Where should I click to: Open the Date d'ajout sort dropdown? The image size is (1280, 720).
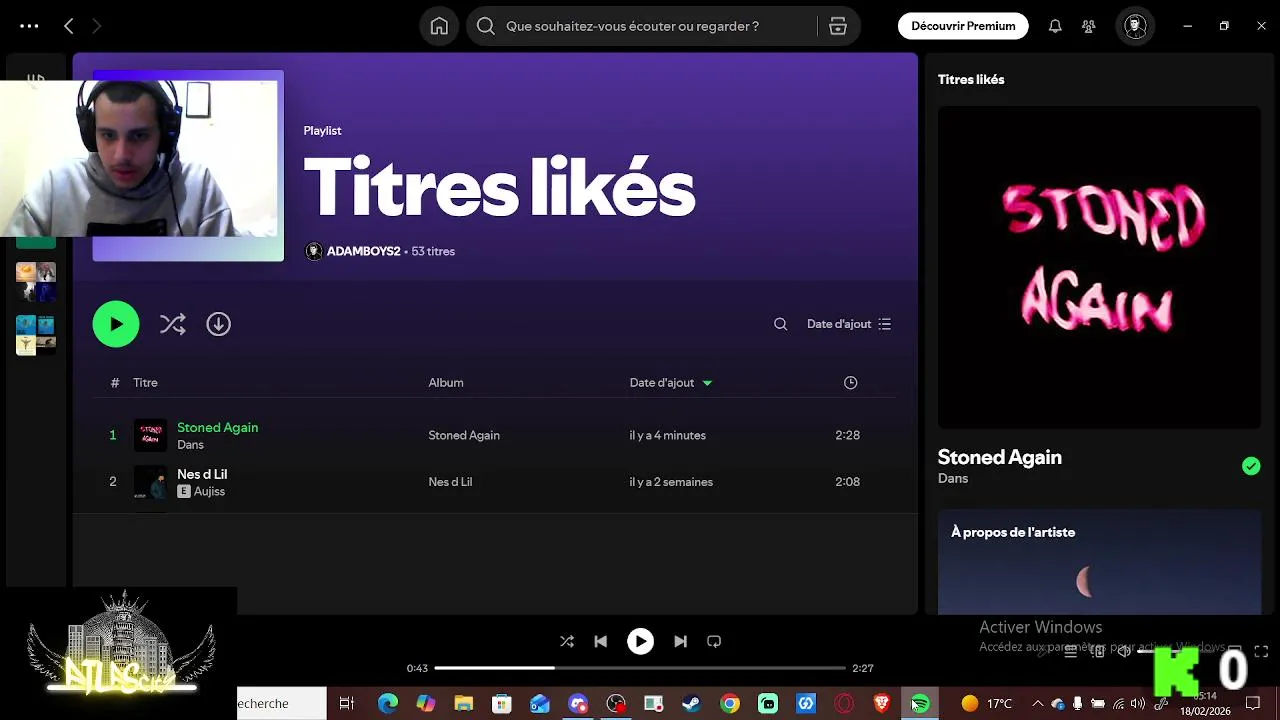(x=849, y=324)
